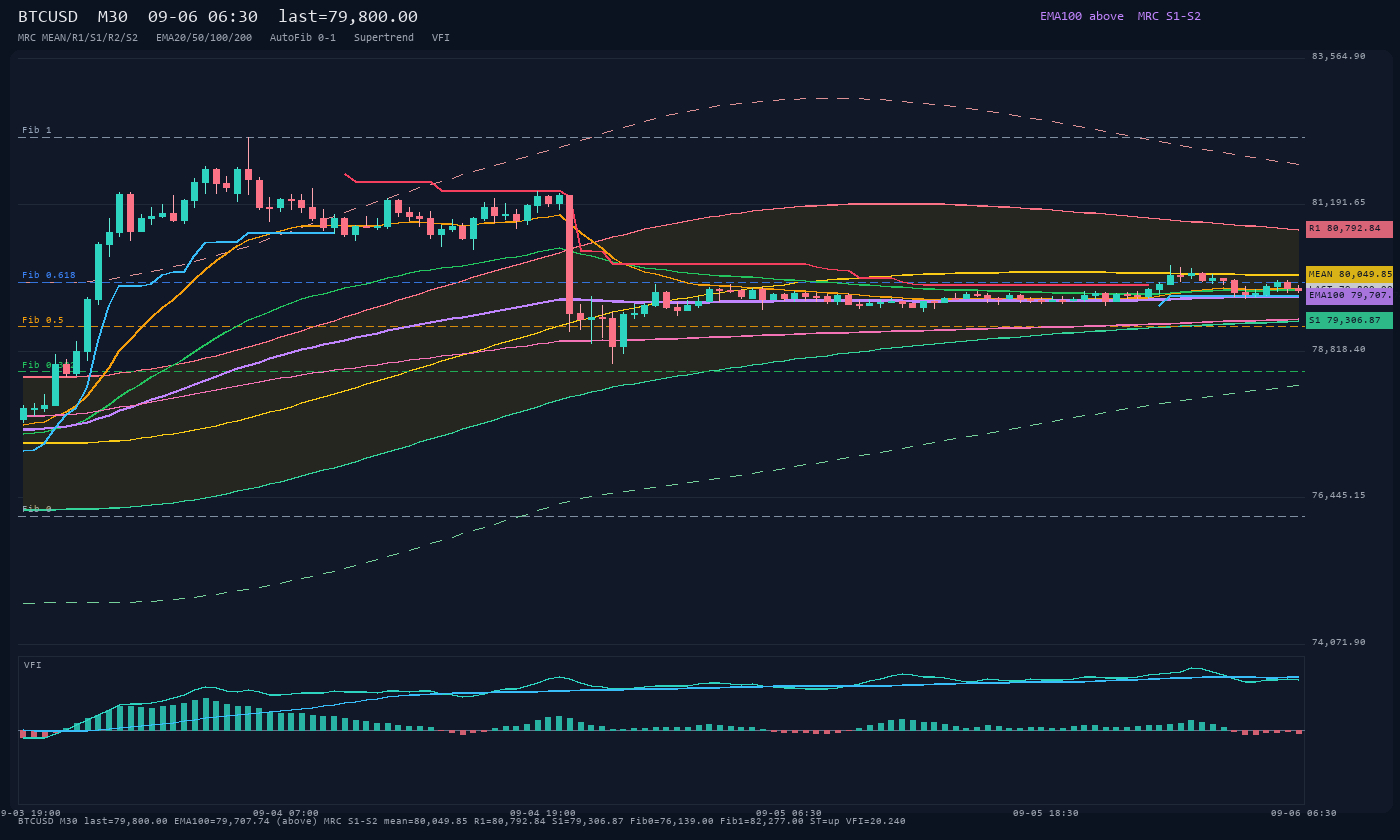
Task: Click the 09-04 19:00 time axis label
Action: click(543, 813)
